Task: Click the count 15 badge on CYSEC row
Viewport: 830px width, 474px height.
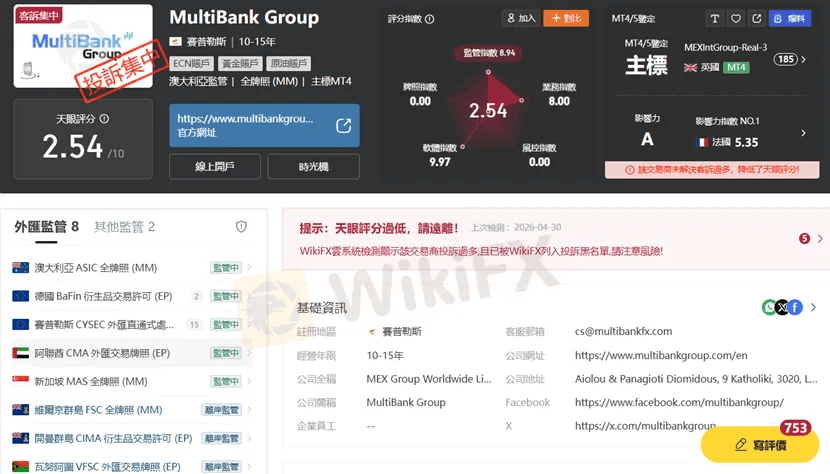Action: coord(194,325)
